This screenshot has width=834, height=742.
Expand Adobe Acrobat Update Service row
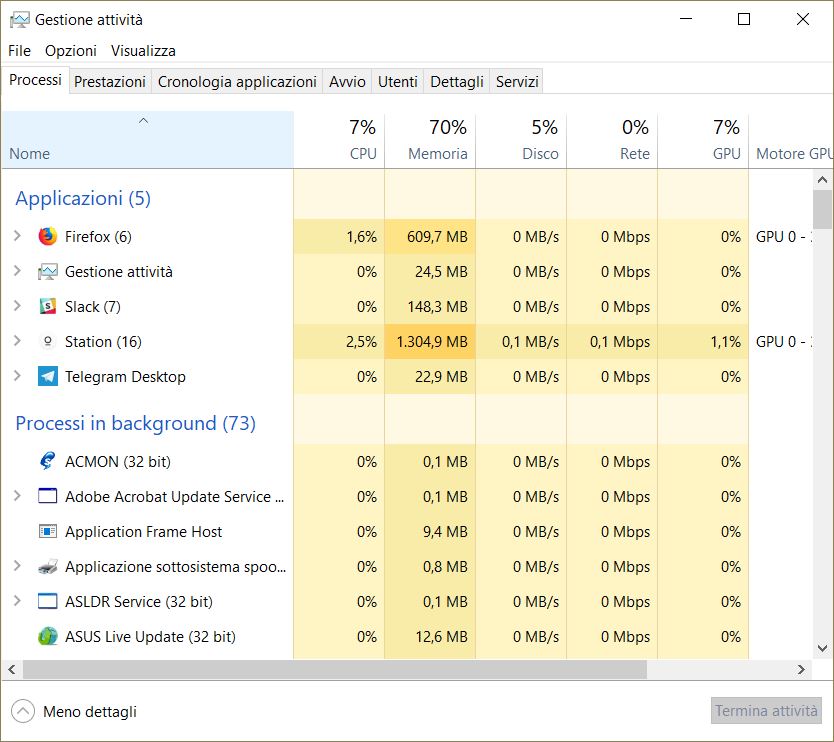18,496
